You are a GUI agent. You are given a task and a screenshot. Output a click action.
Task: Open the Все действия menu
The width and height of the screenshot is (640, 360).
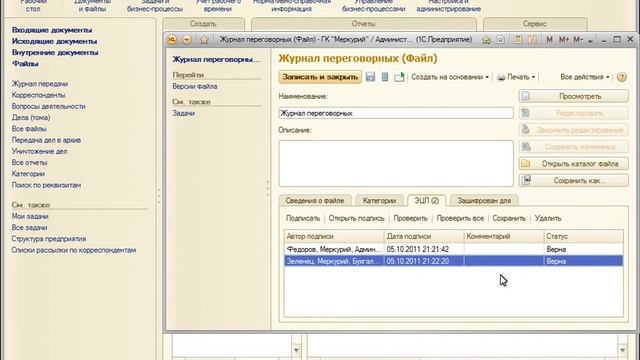(x=585, y=77)
